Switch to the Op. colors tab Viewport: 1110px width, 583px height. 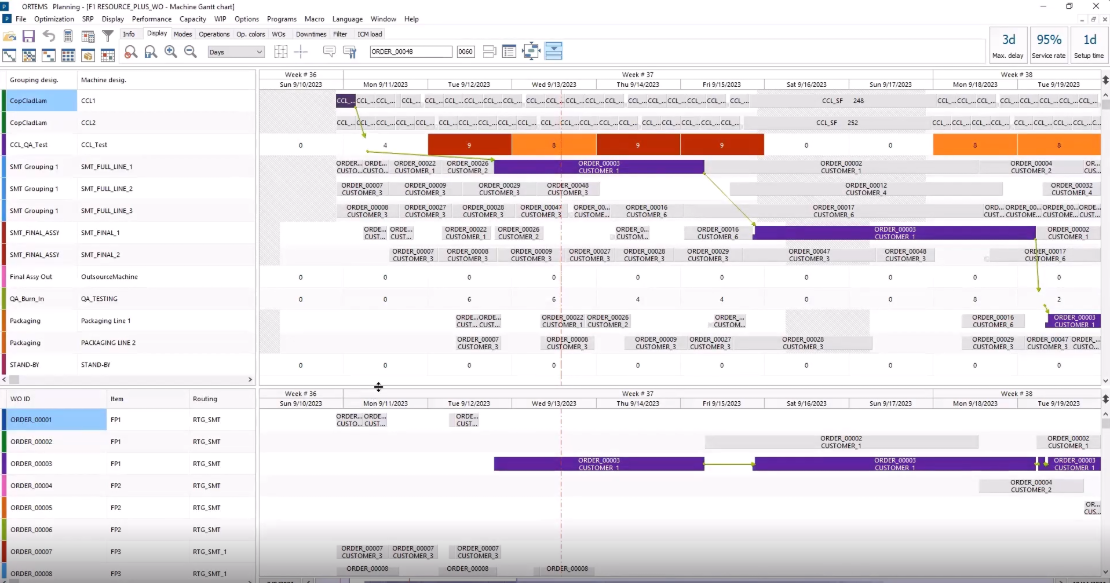coord(250,34)
